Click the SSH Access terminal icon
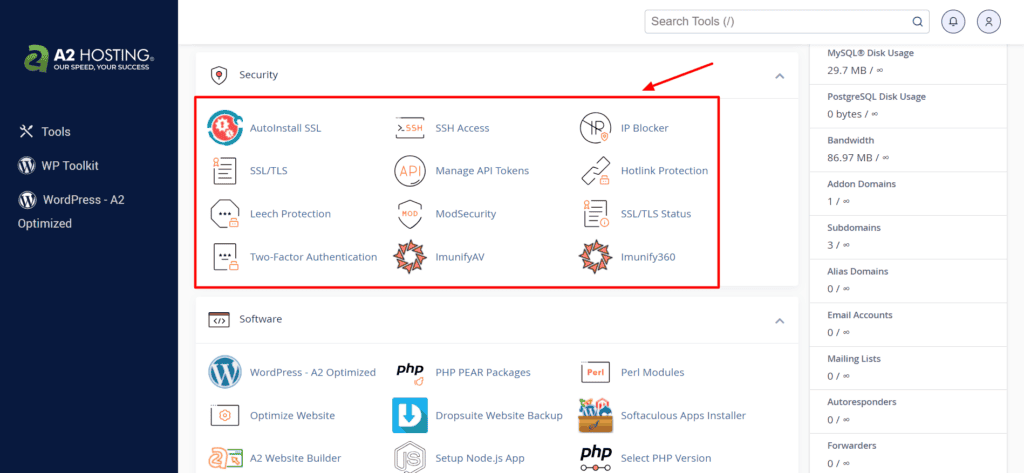The image size is (1024, 473). [410, 128]
